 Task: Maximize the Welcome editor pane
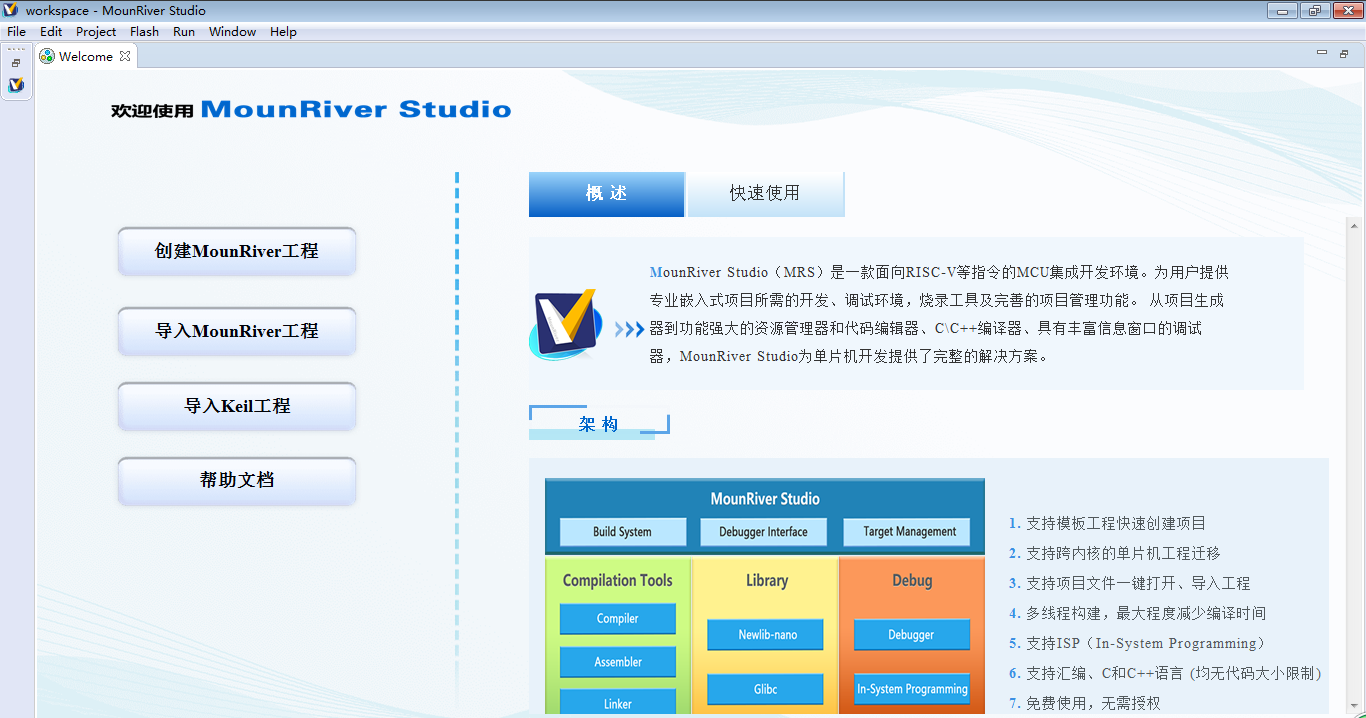pos(1343,53)
